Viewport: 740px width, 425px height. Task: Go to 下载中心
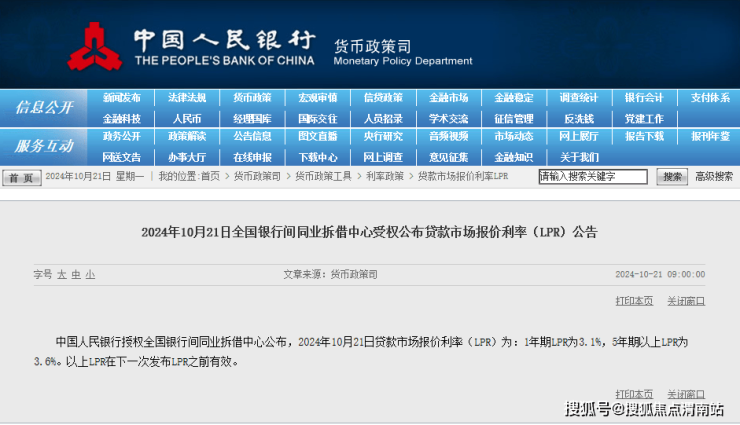click(x=318, y=157)
